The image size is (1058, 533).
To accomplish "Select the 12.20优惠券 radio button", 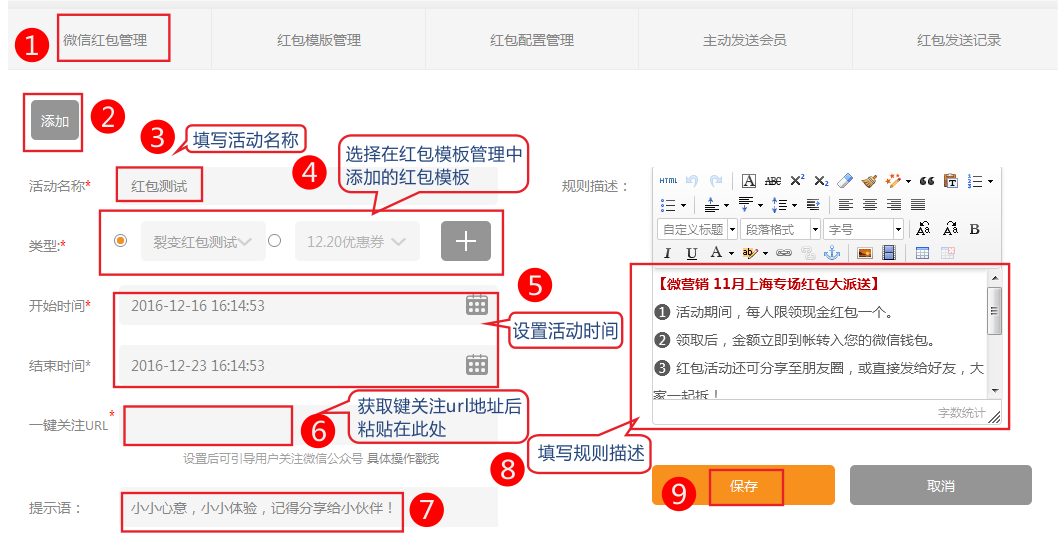I will 274,241.
